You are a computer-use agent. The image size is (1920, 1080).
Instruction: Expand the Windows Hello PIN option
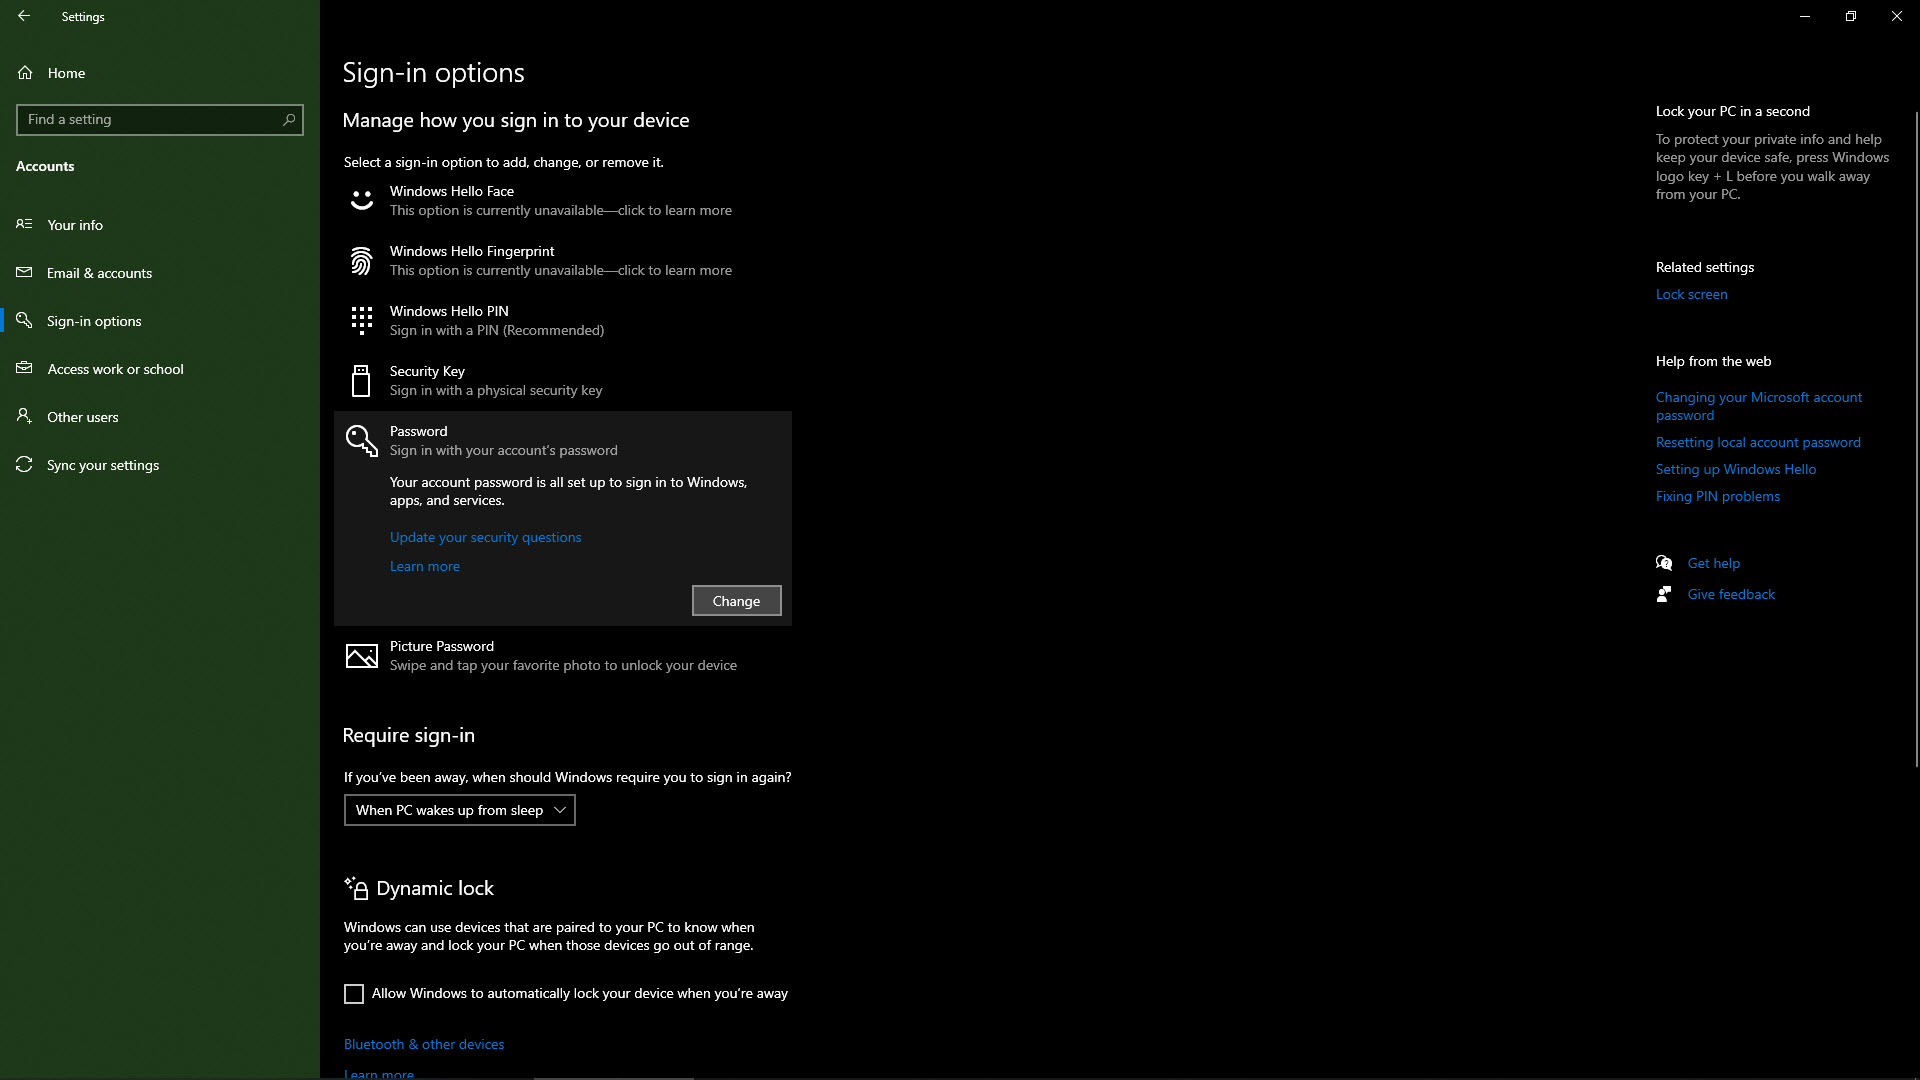pos(563,321)
